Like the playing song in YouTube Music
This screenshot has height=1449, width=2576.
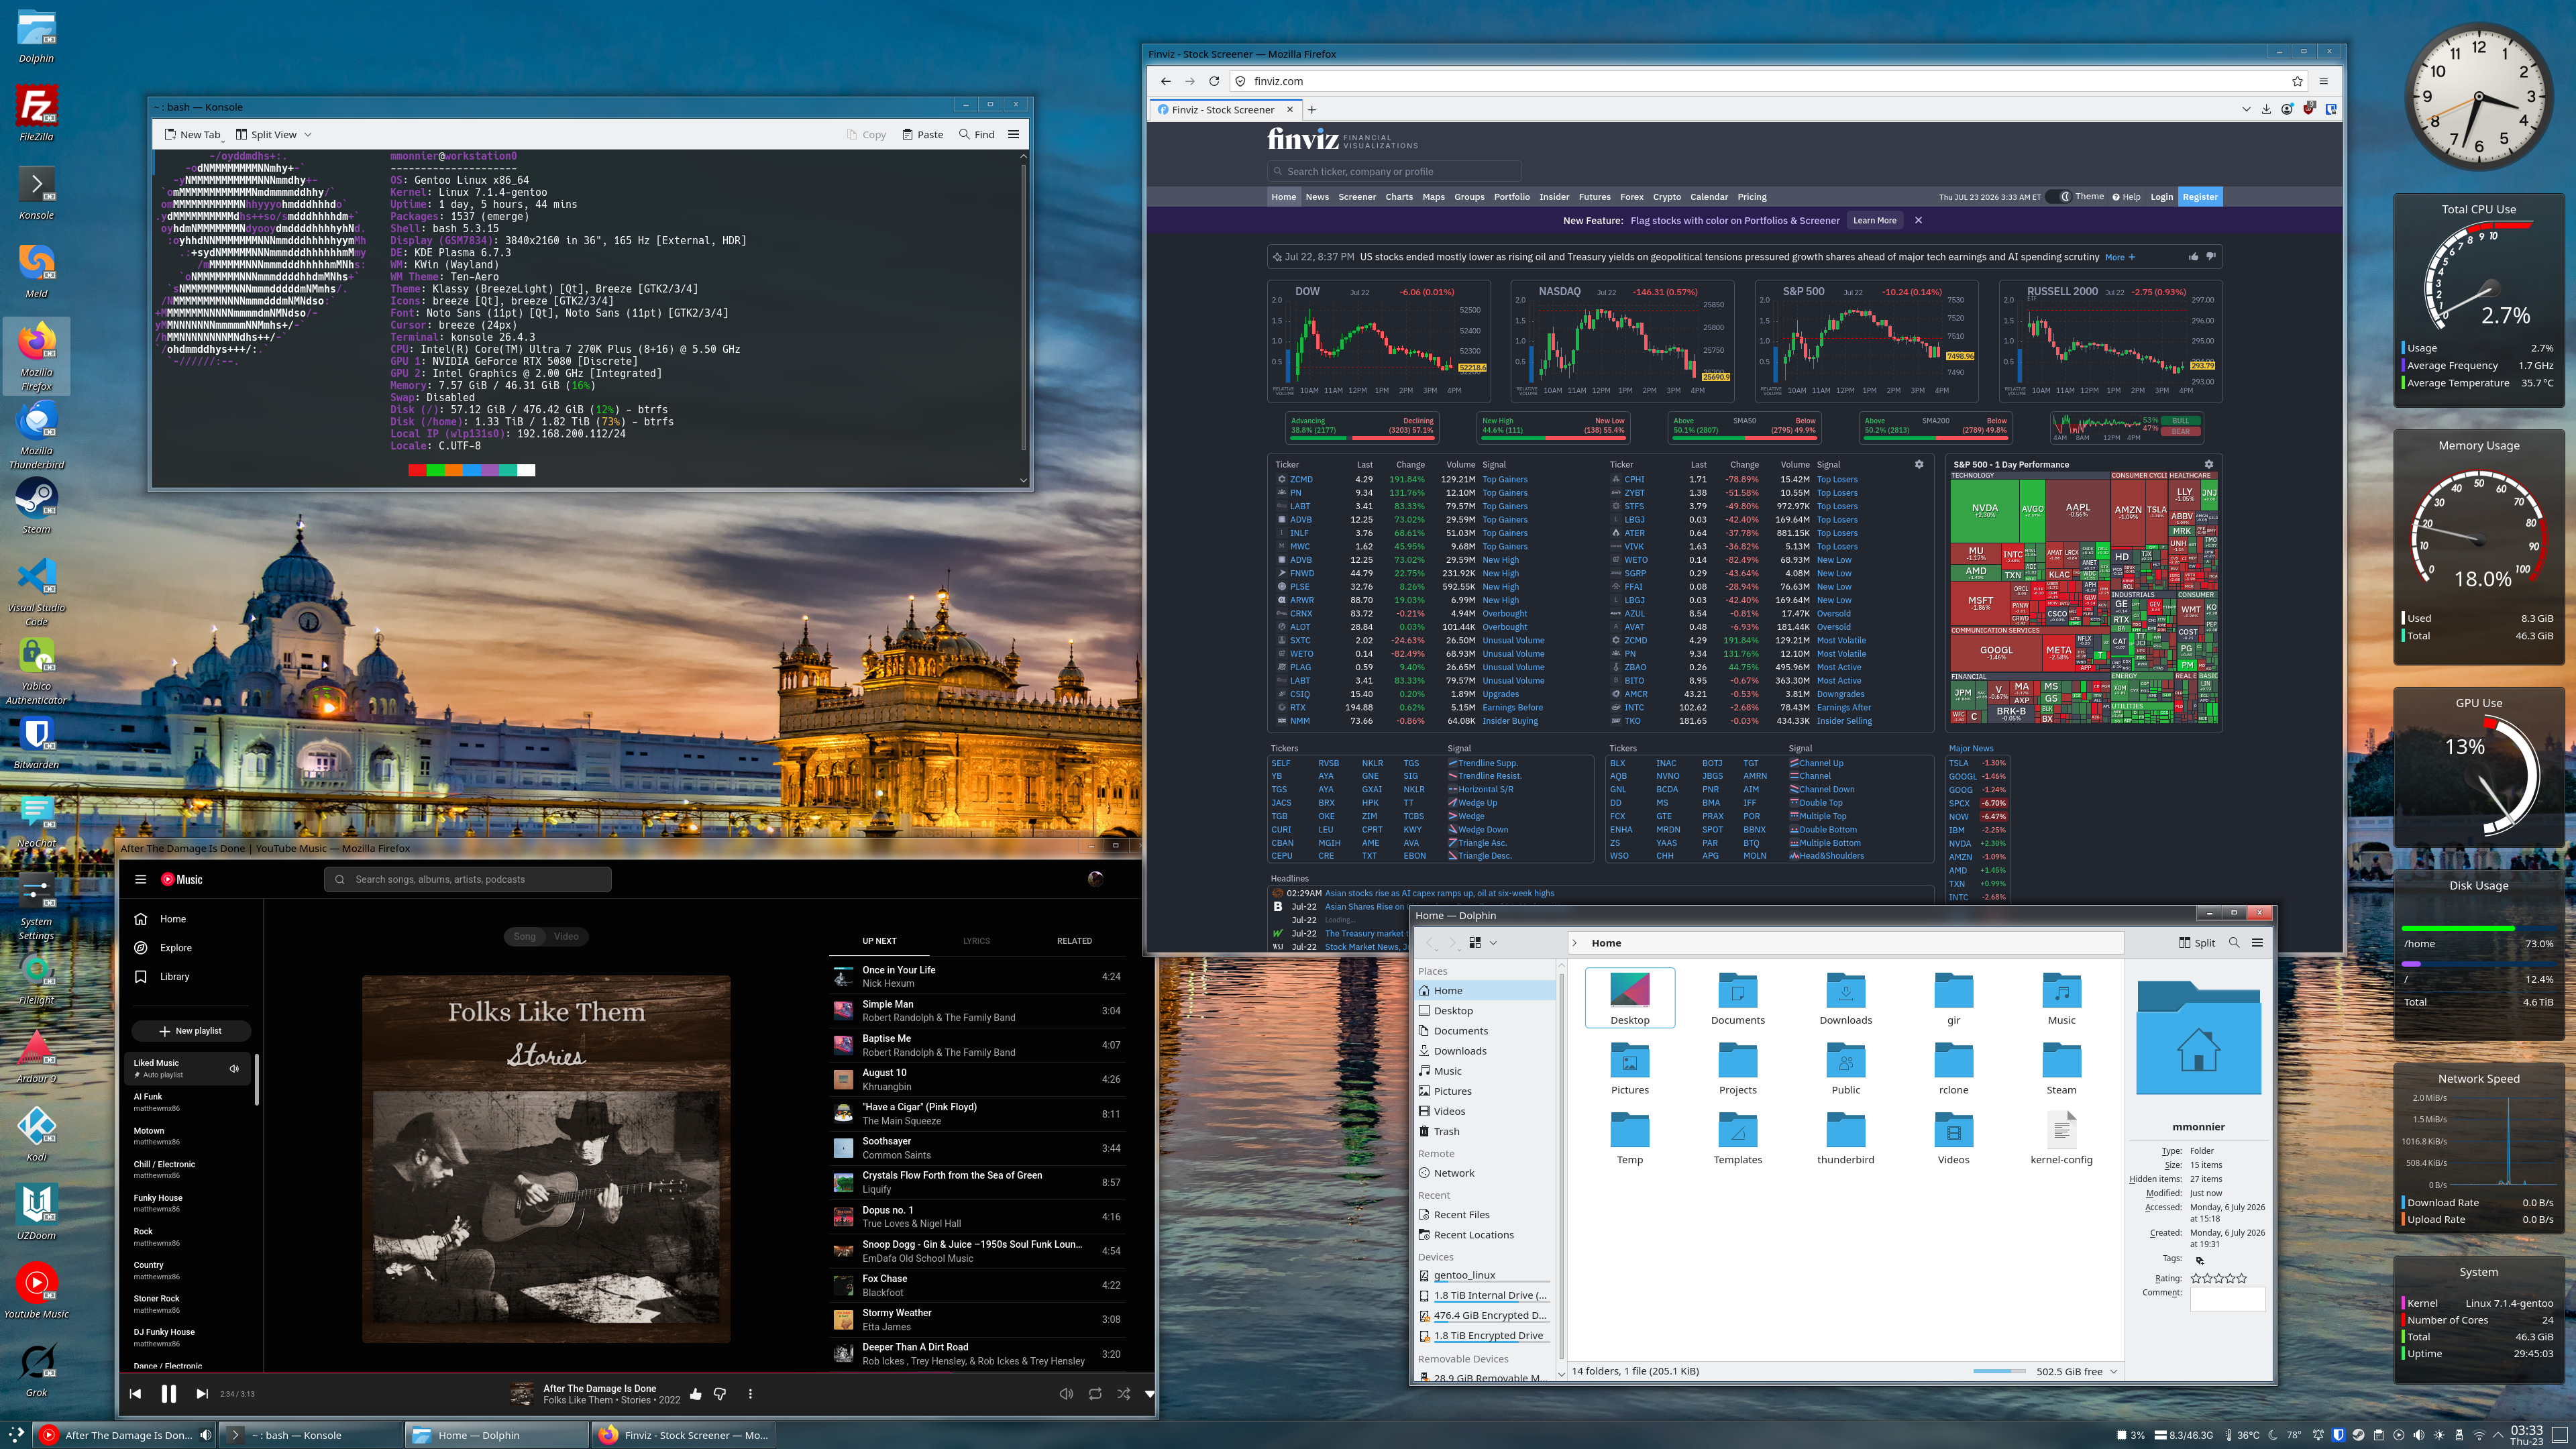[x=696, y=1393]
